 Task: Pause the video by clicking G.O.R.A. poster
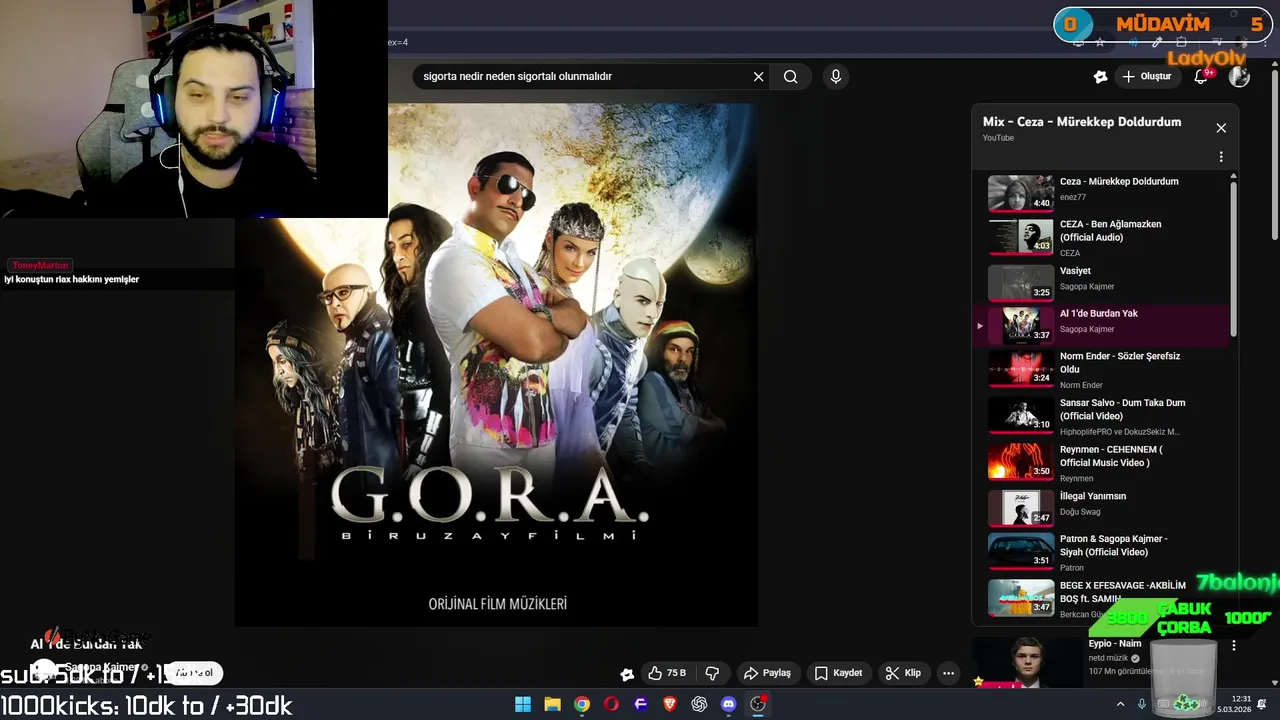496,365
